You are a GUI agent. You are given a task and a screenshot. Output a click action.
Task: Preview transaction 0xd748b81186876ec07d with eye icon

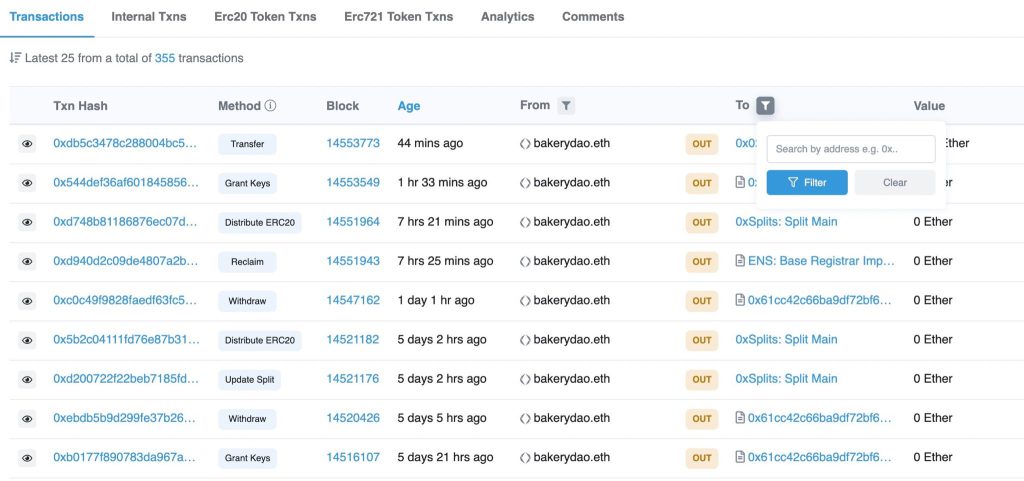(27, 223)
